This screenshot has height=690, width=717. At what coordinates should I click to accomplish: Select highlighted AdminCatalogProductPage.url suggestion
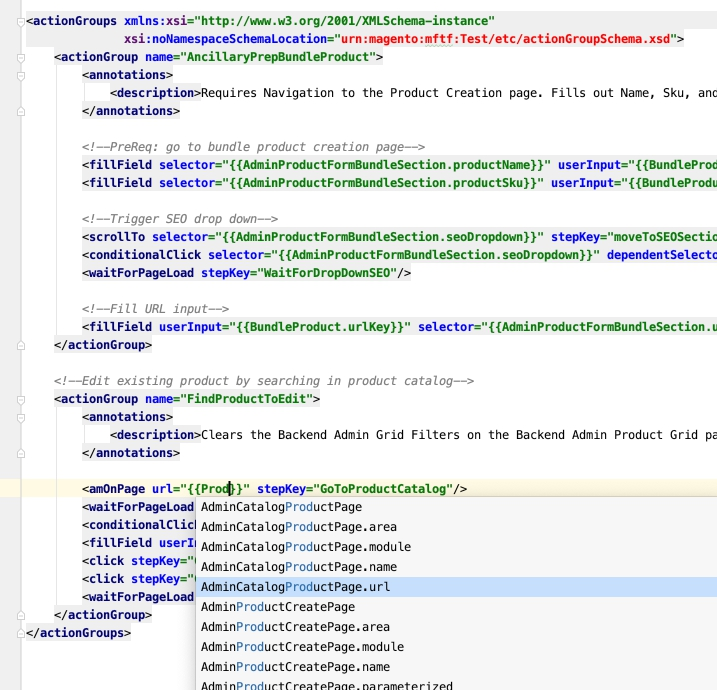click(x=456, y=587)
